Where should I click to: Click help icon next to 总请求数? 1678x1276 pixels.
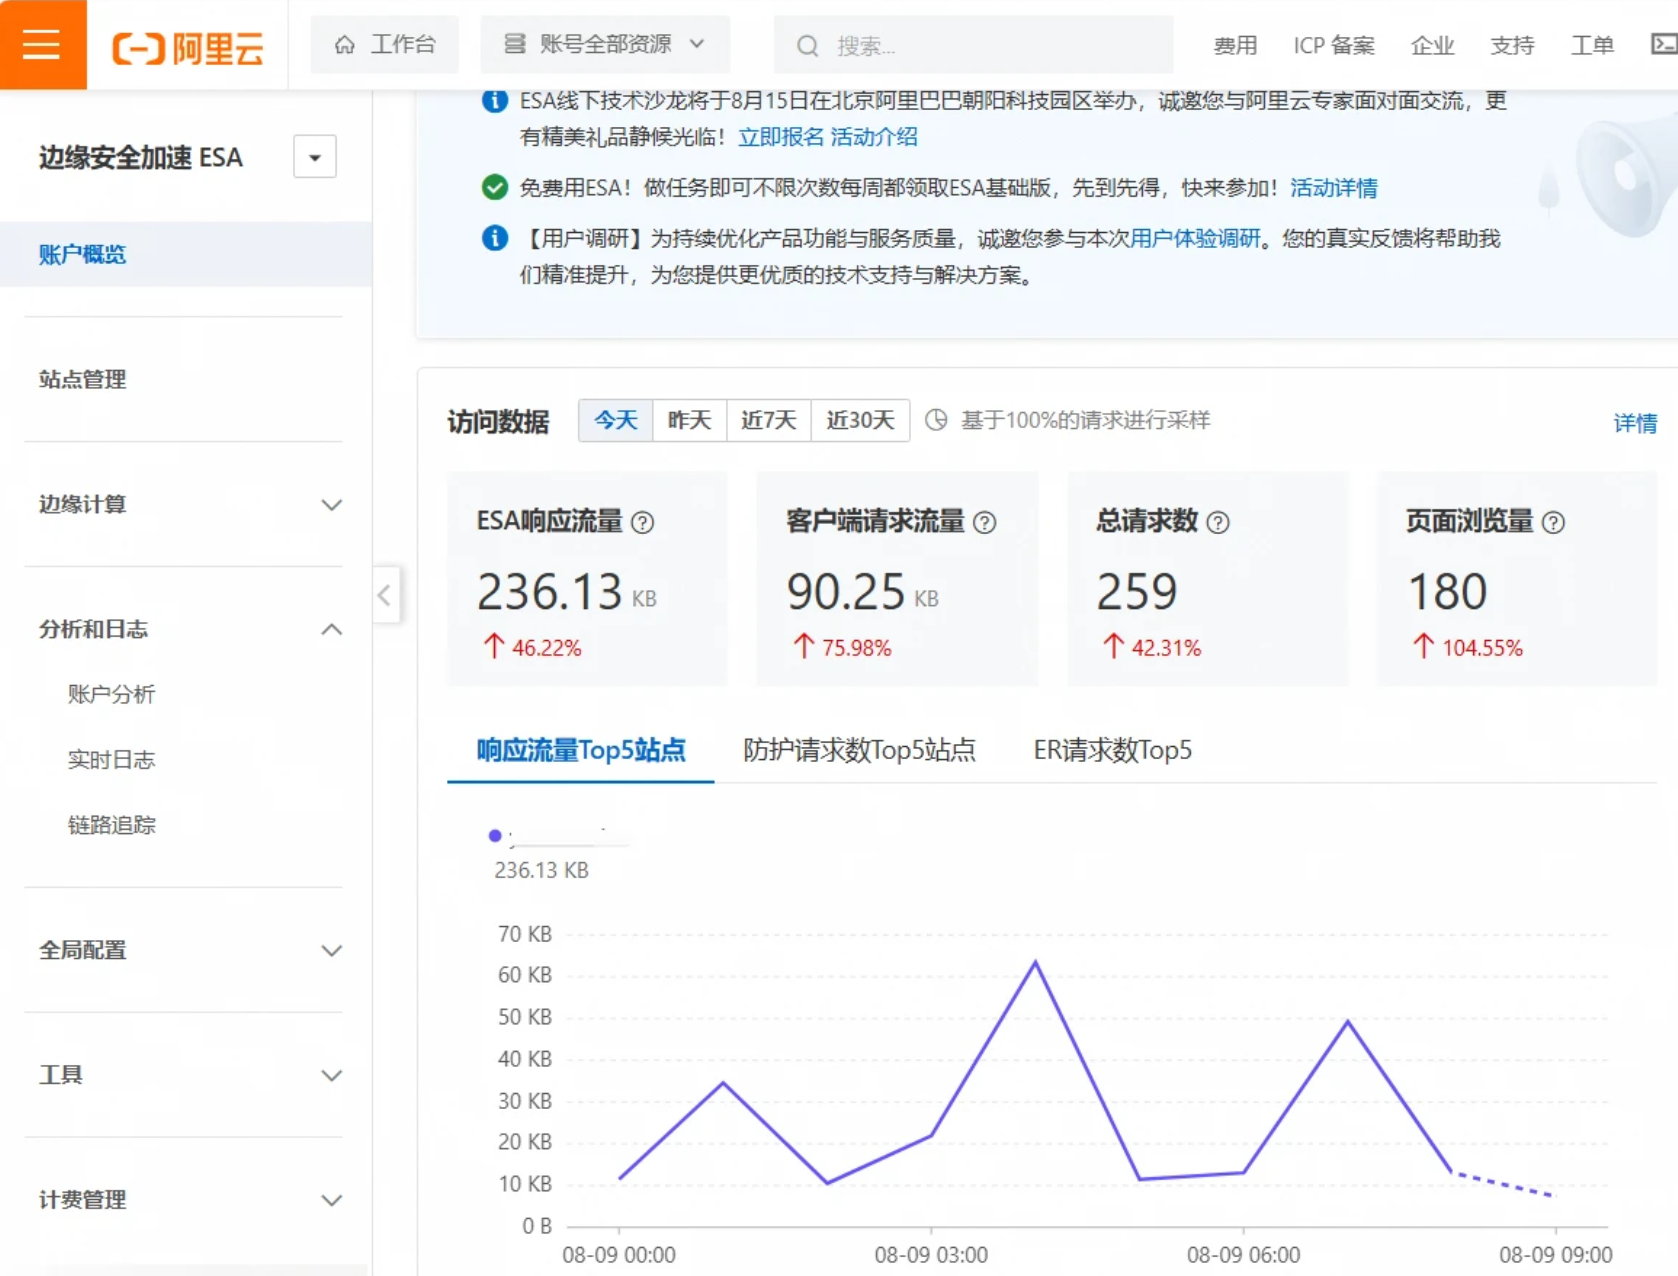click(1218, 522)
